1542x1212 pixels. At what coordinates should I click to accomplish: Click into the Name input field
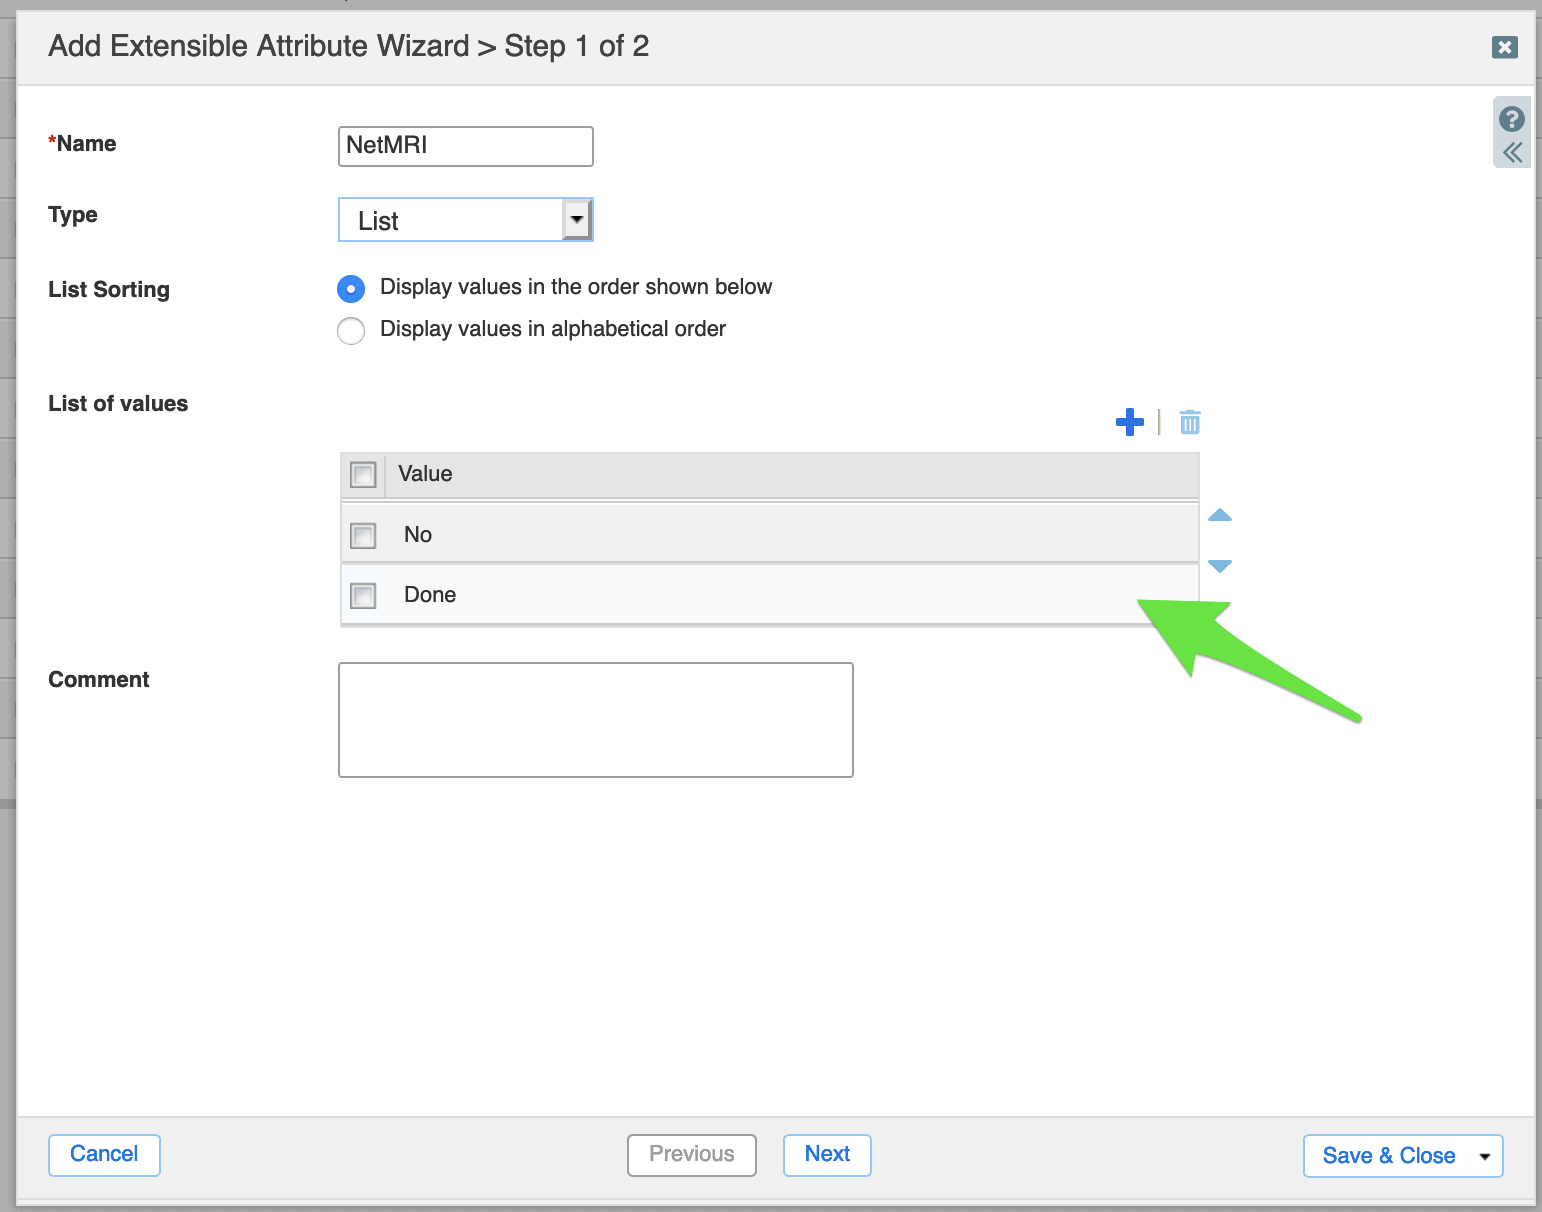465,146
